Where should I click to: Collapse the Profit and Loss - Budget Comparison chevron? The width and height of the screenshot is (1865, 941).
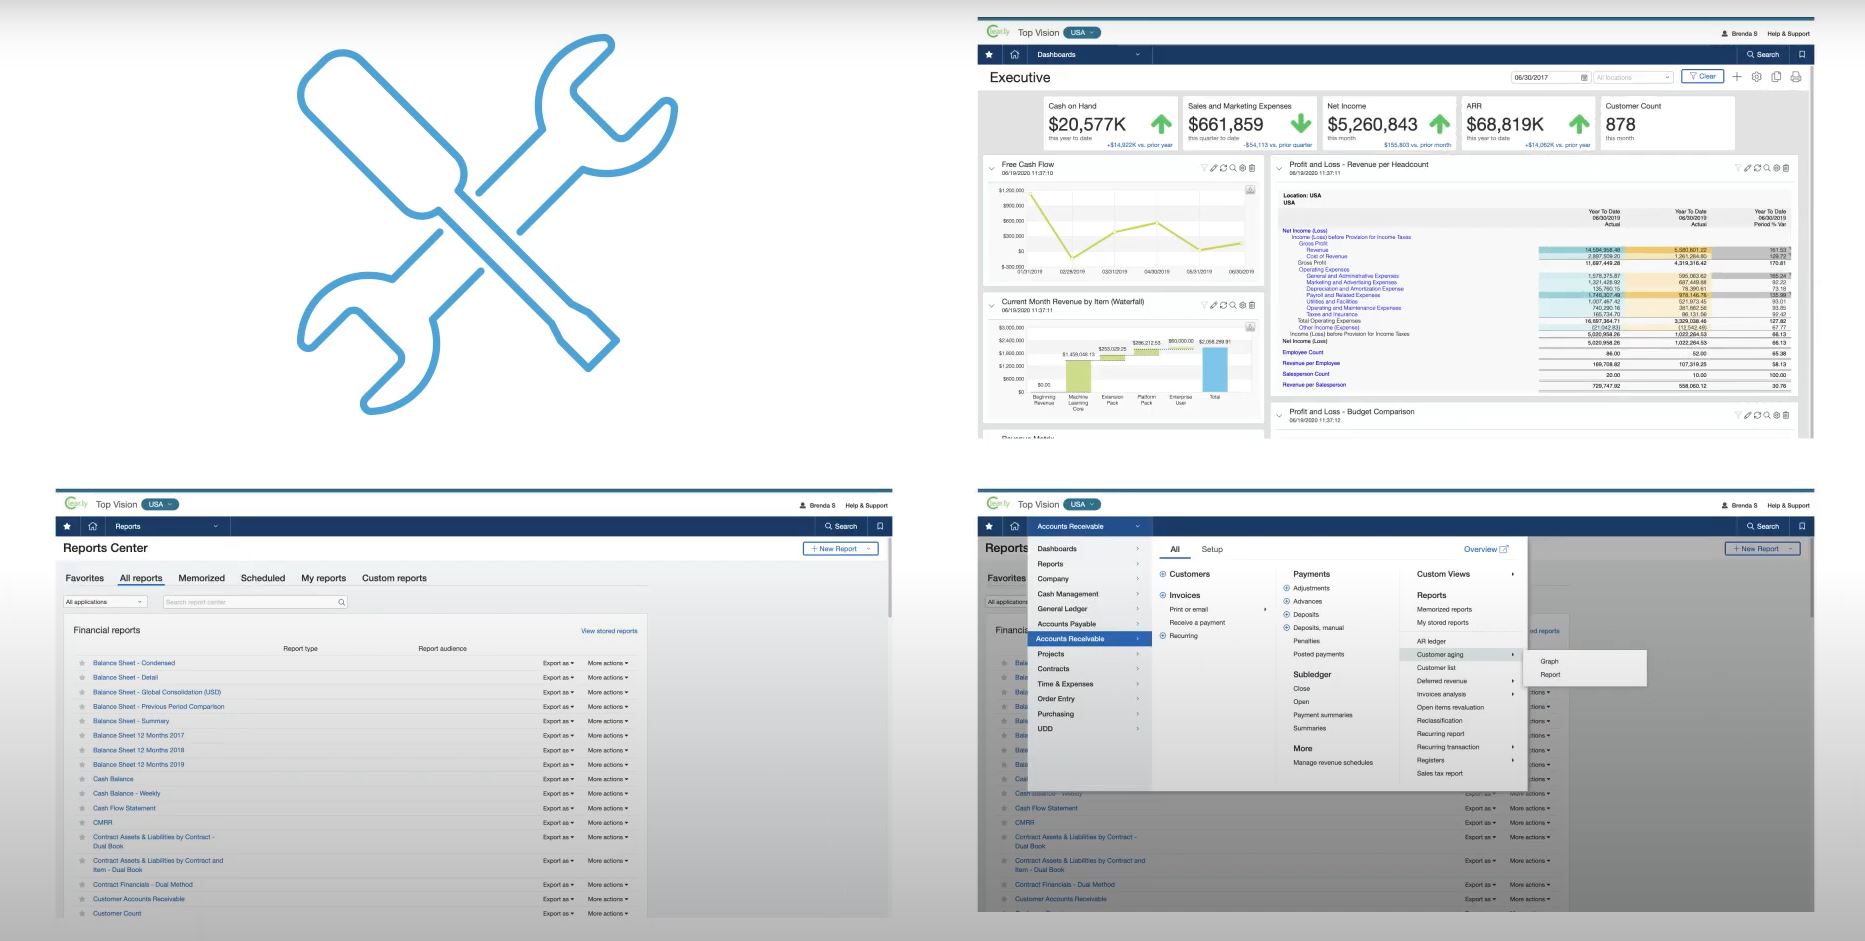pos(1279,415)
